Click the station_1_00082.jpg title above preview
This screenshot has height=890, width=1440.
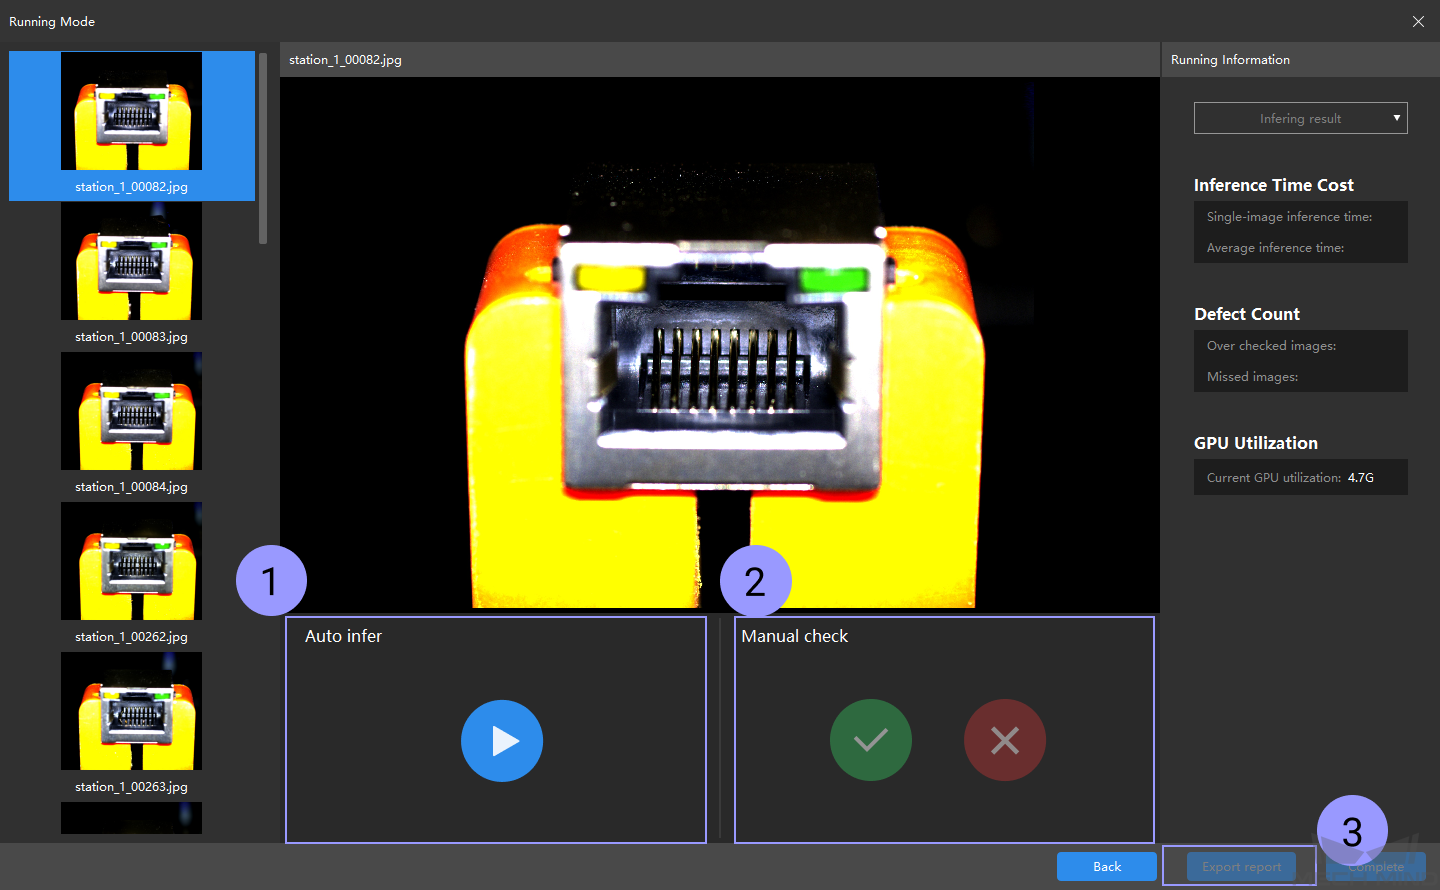tap(345, 59)
